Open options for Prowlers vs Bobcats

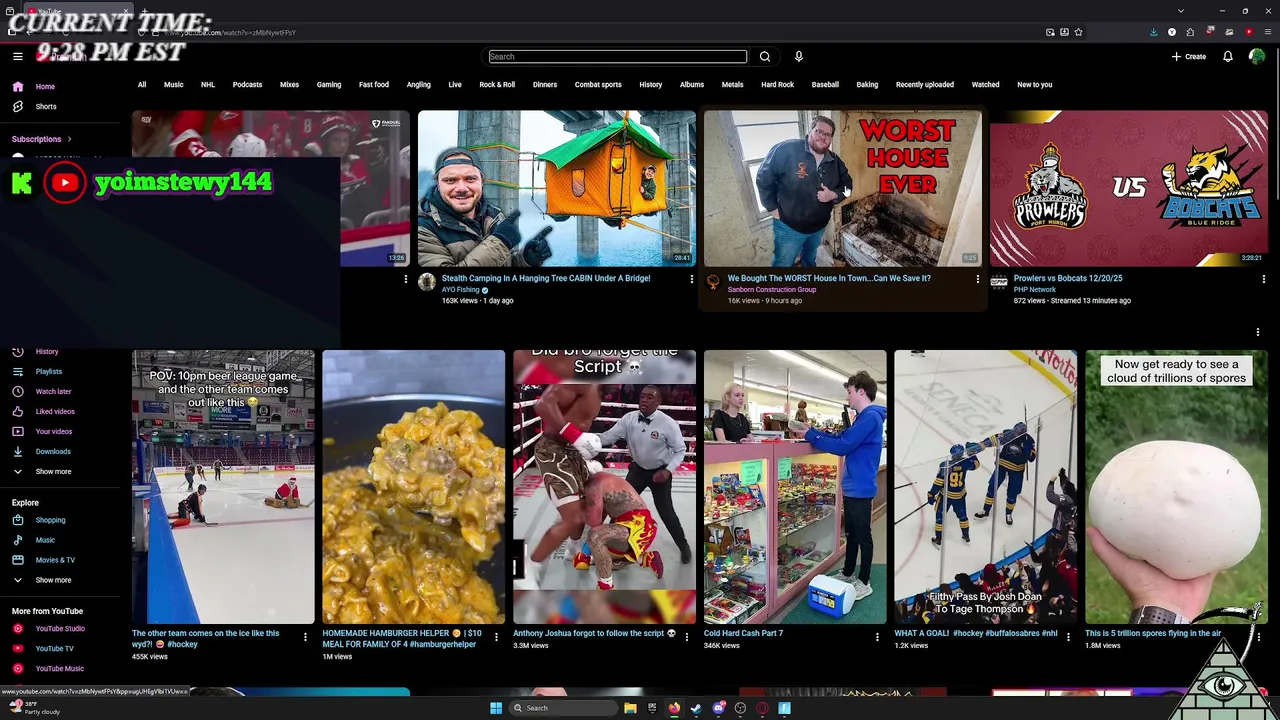pyautogui.click(x=1263, y=279)
